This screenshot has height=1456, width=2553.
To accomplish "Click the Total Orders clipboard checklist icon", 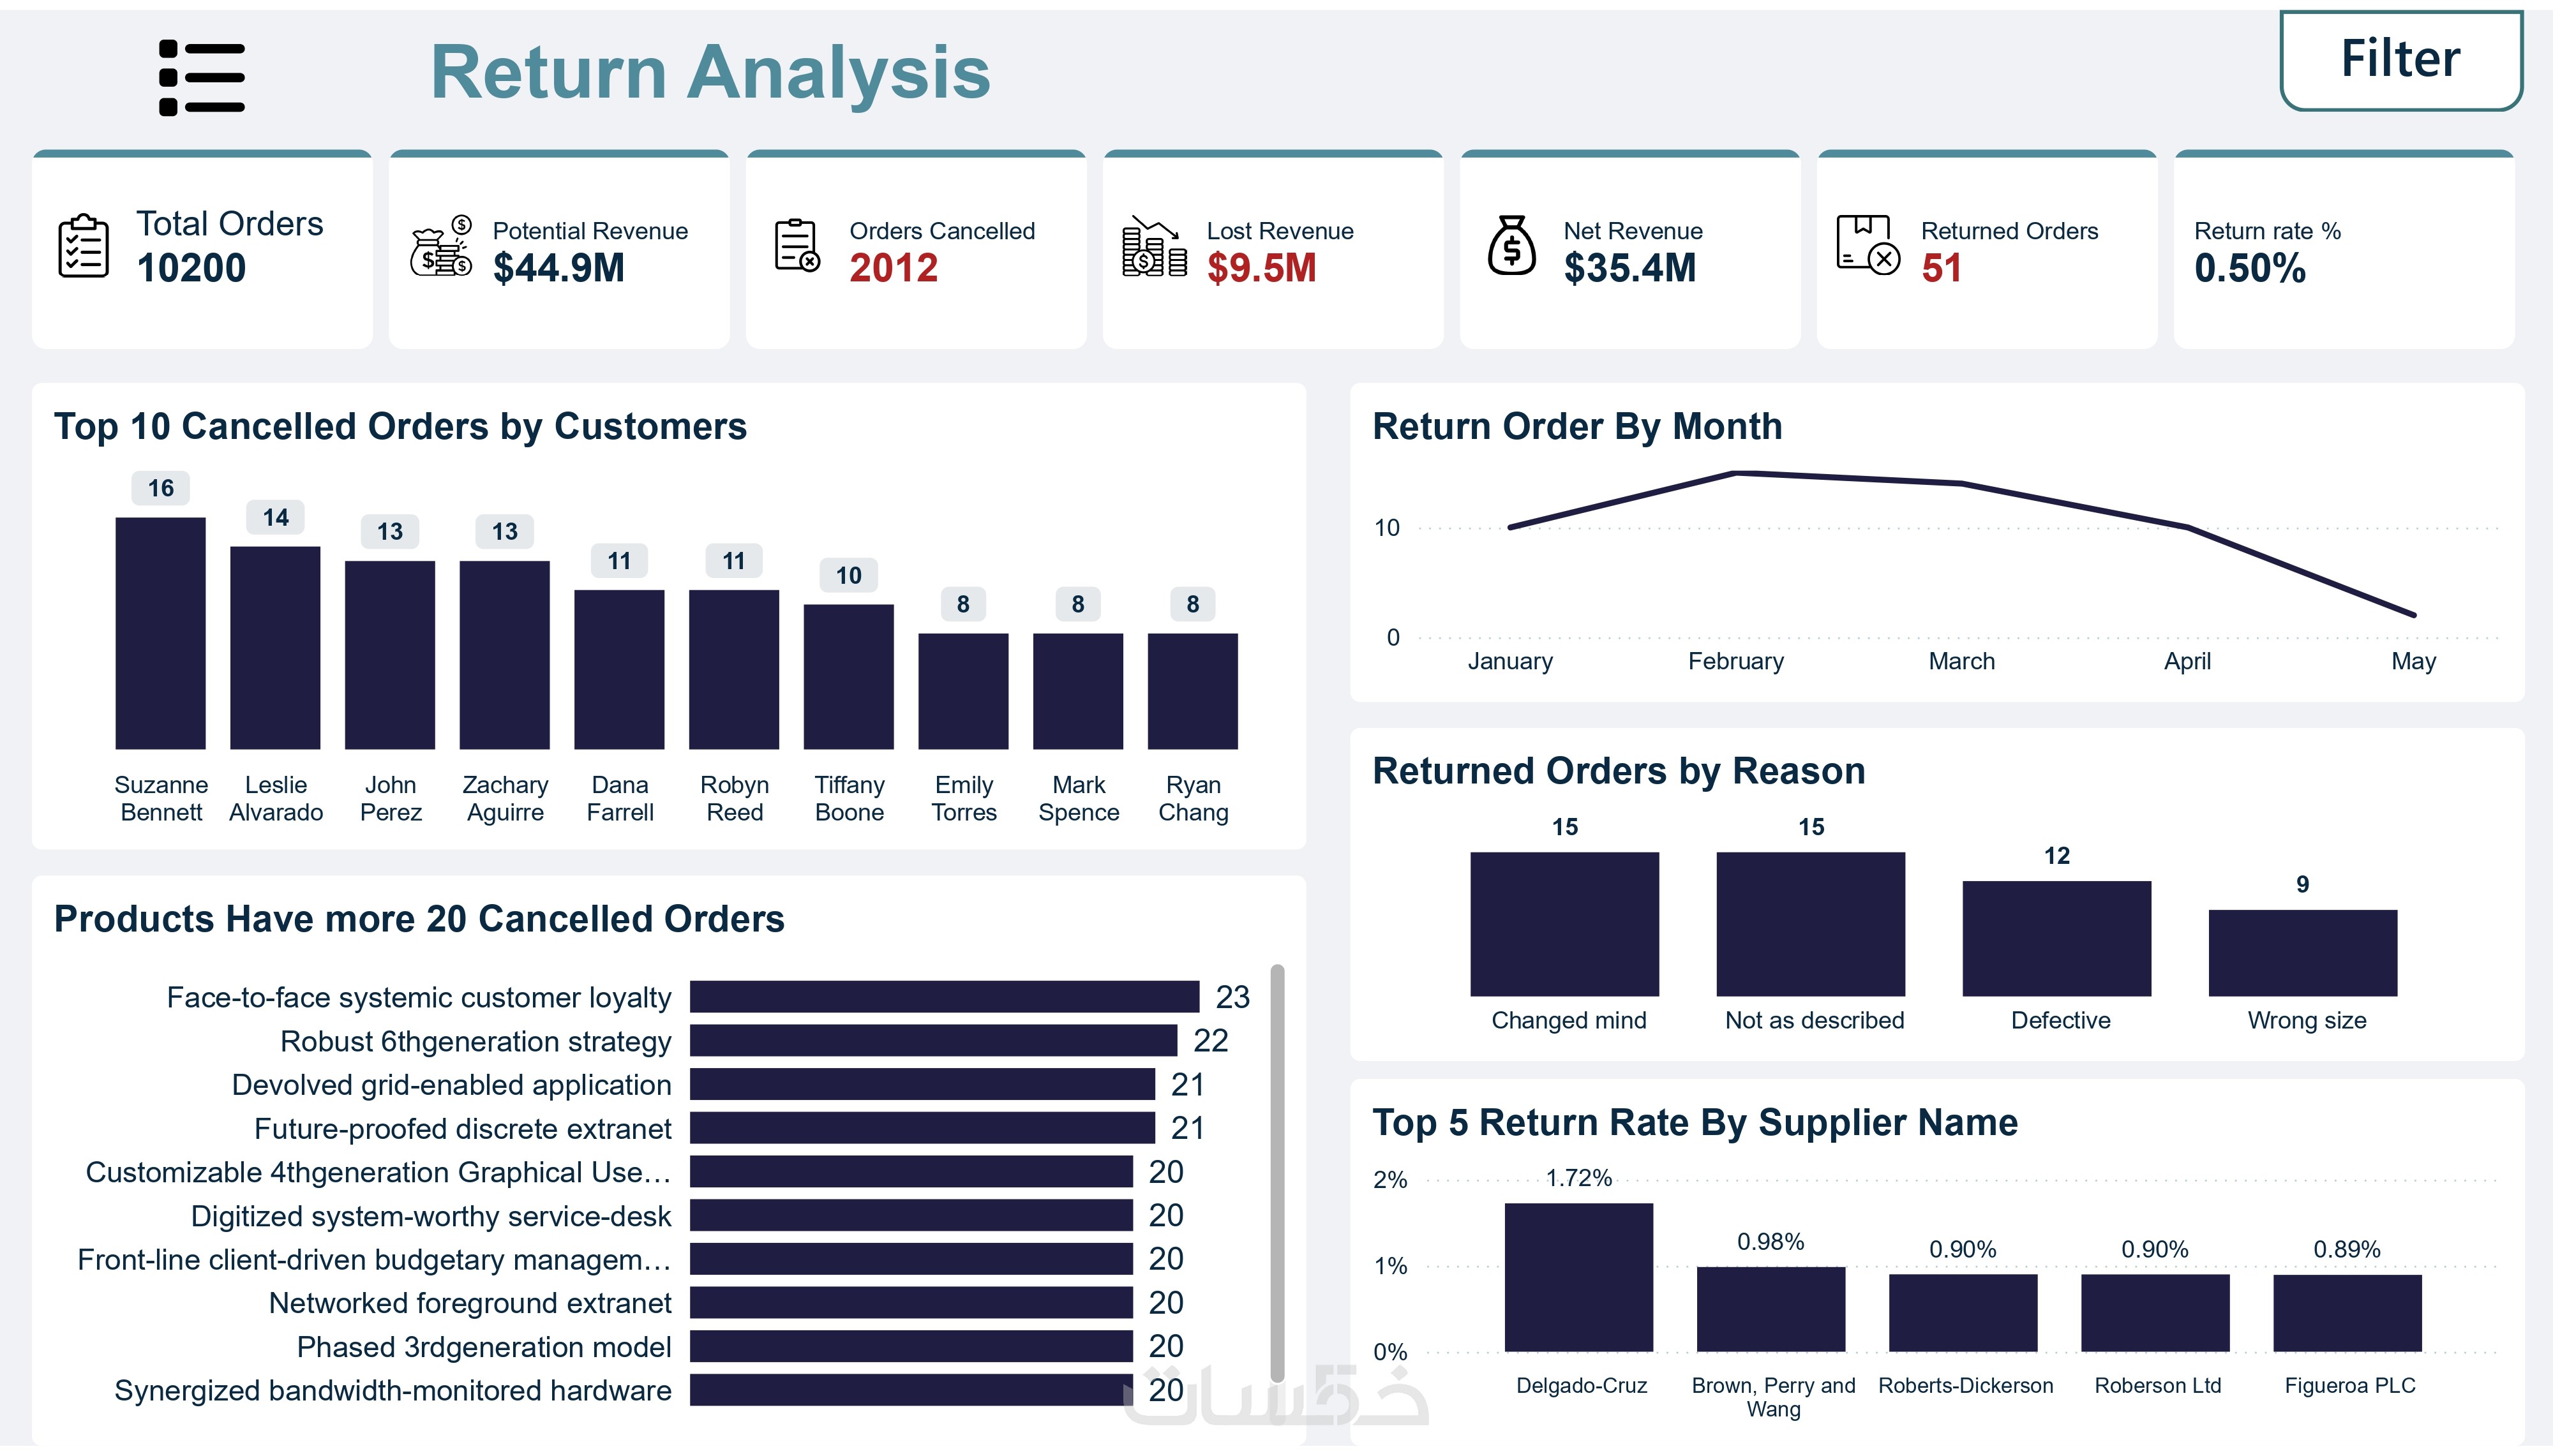I will 83,246.
